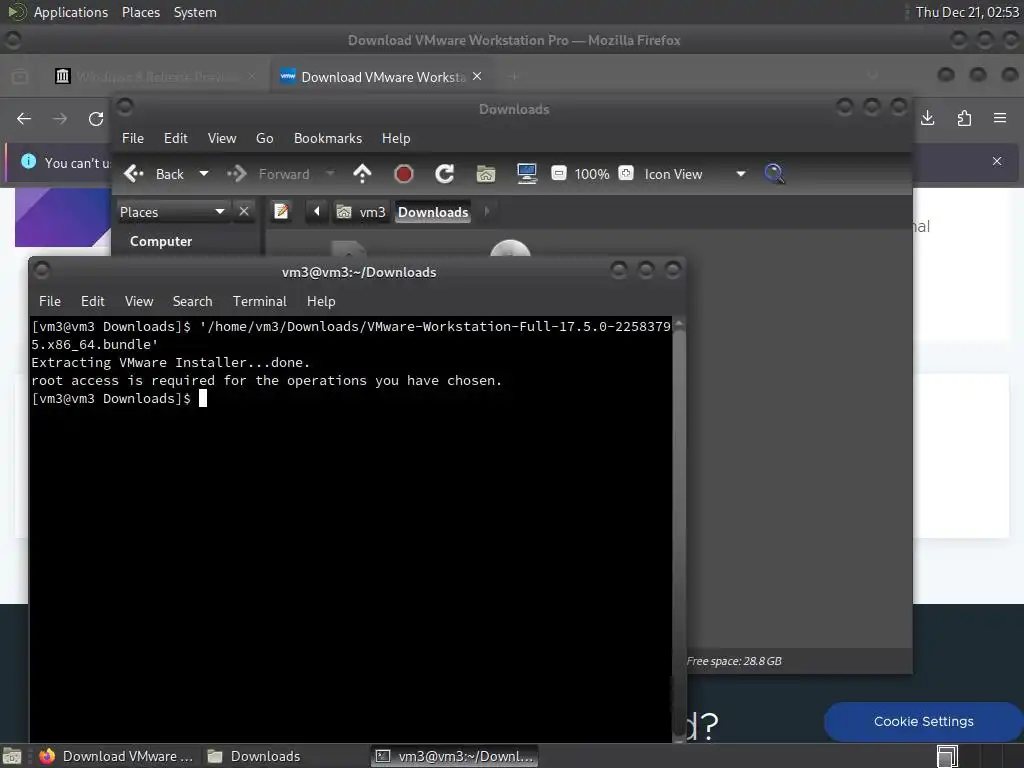Dismiss the Firefox info notification bar
Viewport: 1024px width, 768px height.
coord(997,161)
